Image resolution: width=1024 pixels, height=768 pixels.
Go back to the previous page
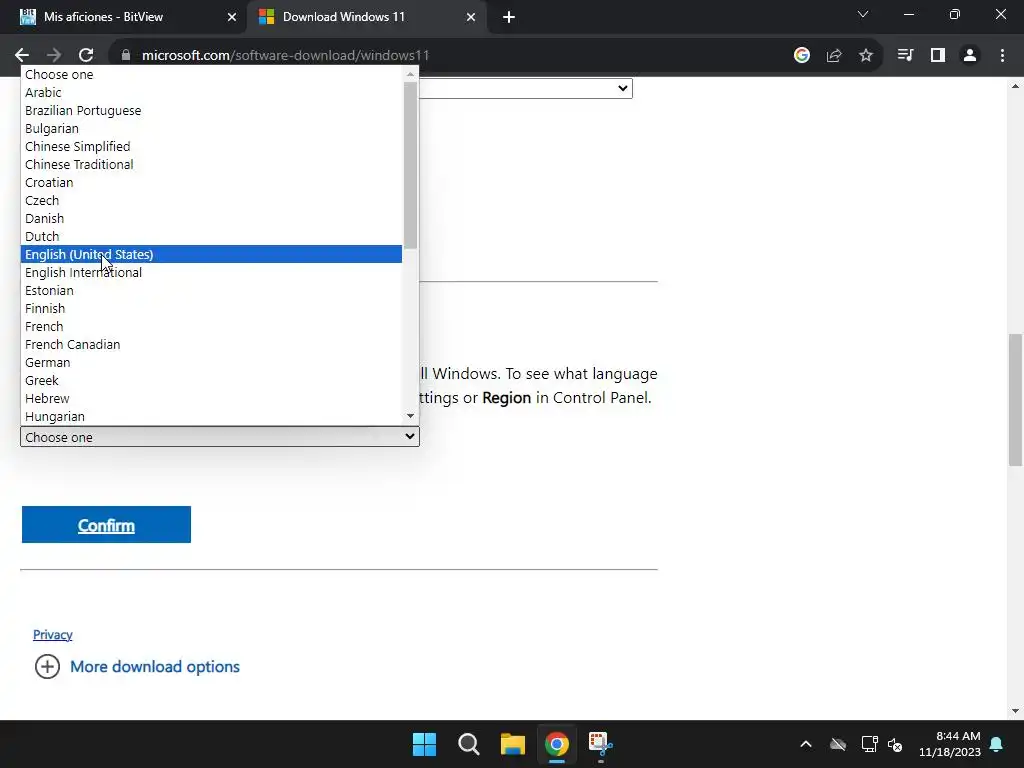tap(22, 55)
